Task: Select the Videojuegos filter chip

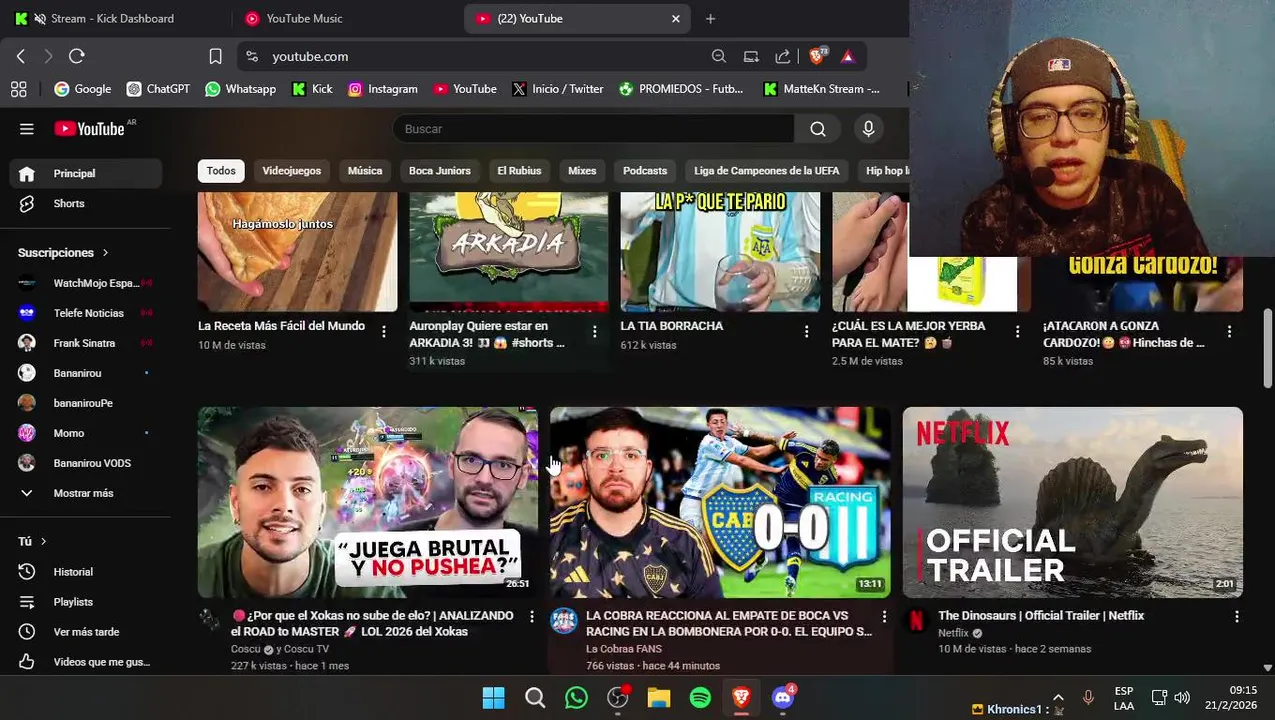Action: click(x=292, y=171)
